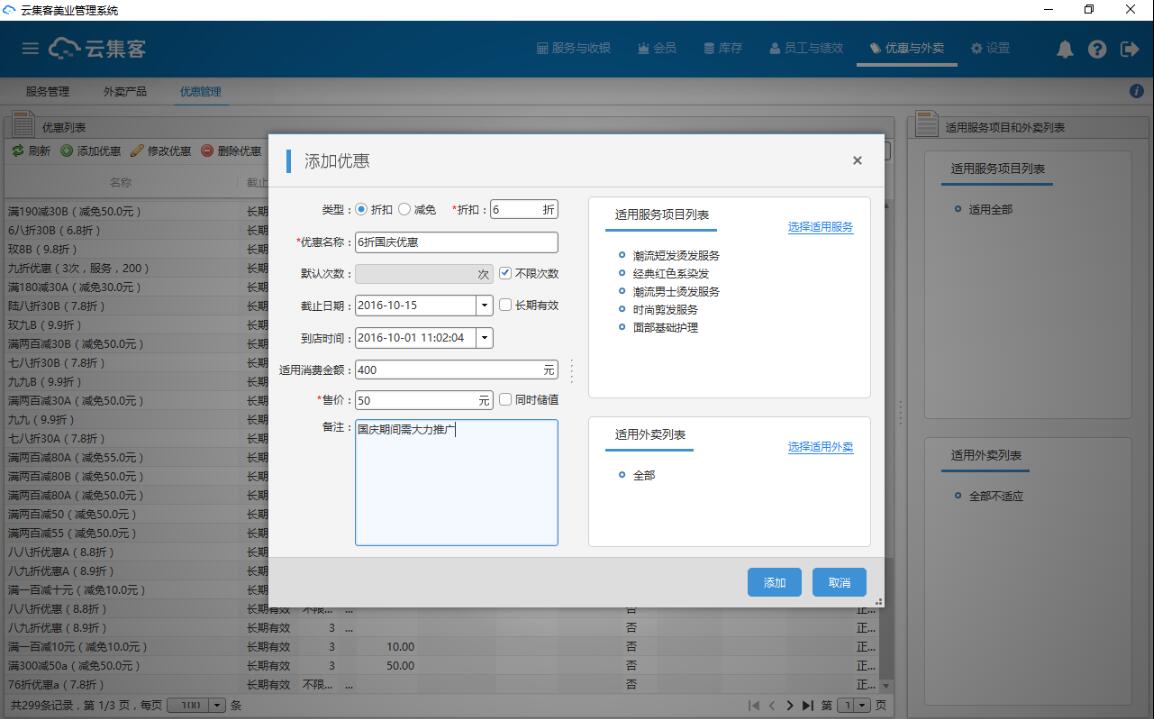
Task: Click the 名称 column header
Action: (121, 182)
